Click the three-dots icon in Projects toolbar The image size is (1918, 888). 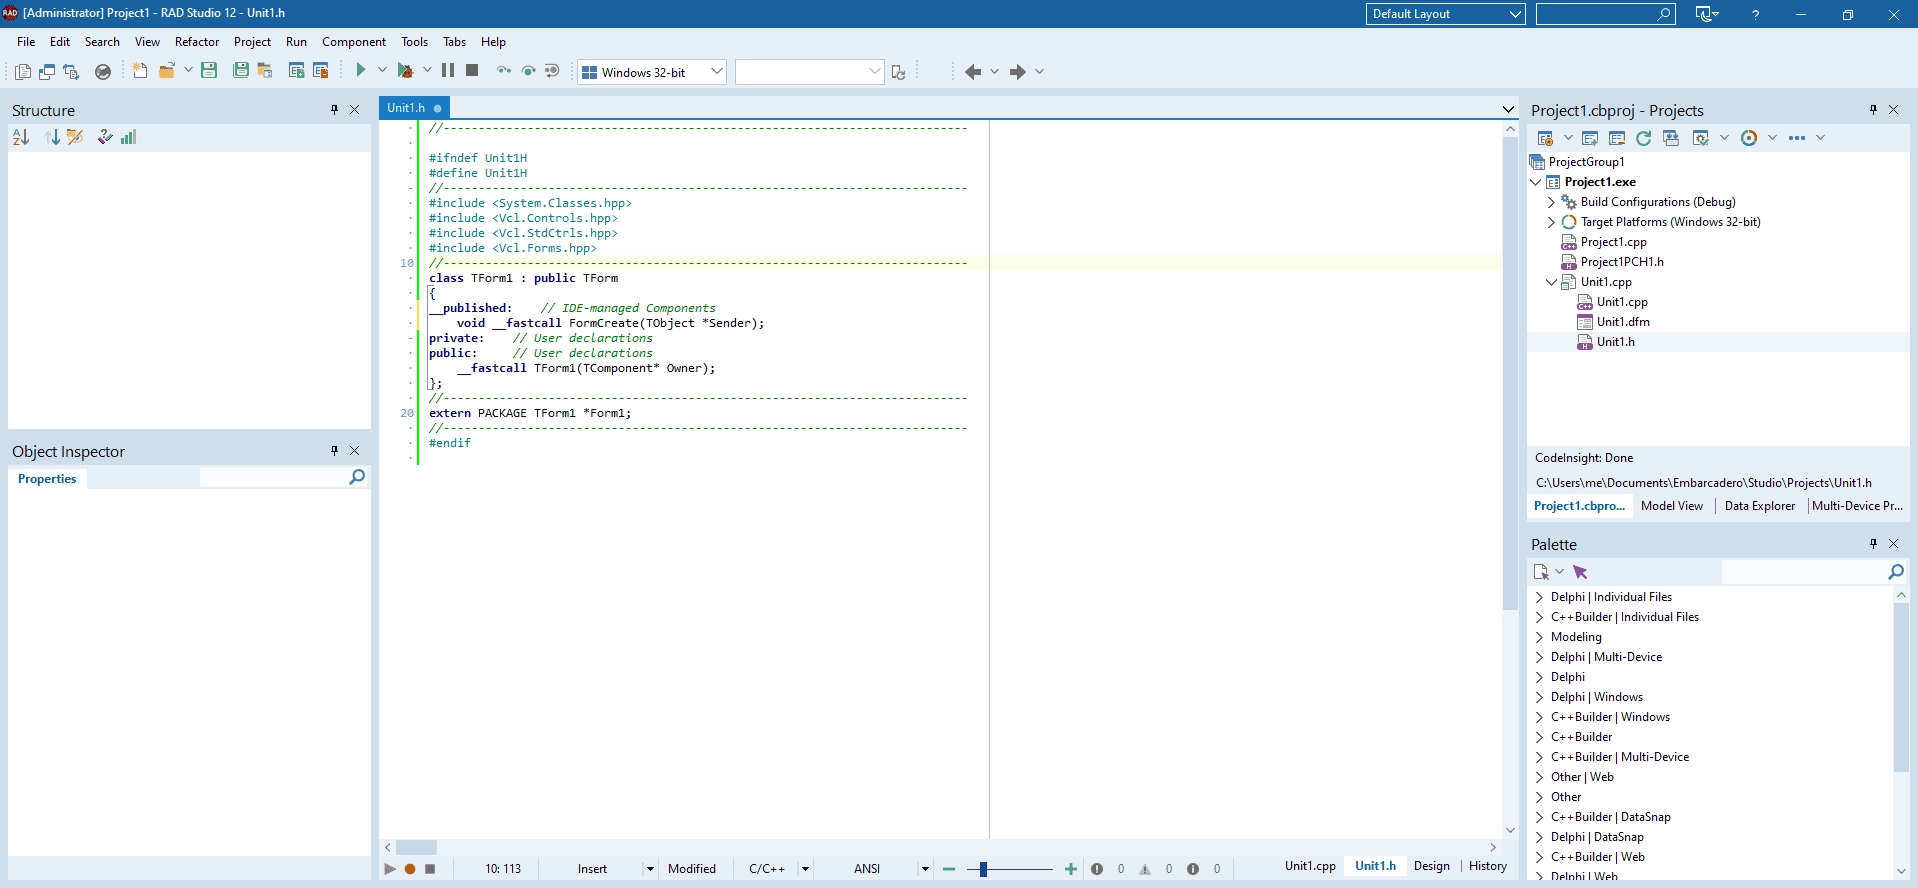coord(1797,138)
